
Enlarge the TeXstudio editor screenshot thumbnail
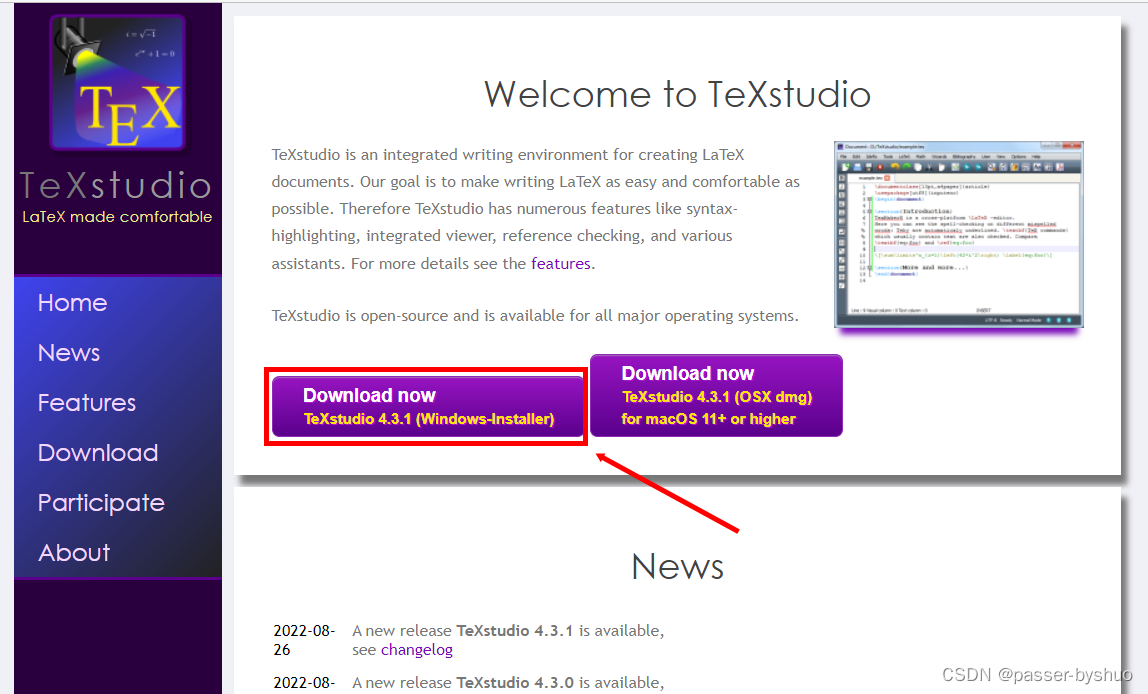[x=958, y=234]
